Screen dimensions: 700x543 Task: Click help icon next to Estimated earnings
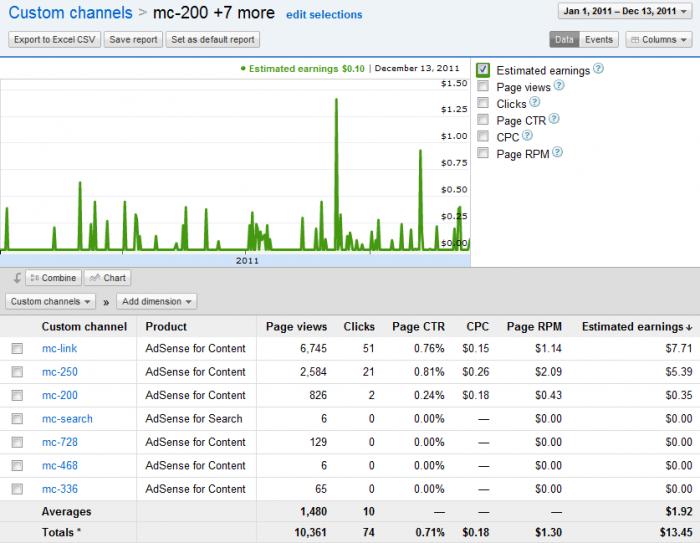[x=598, y=70]
